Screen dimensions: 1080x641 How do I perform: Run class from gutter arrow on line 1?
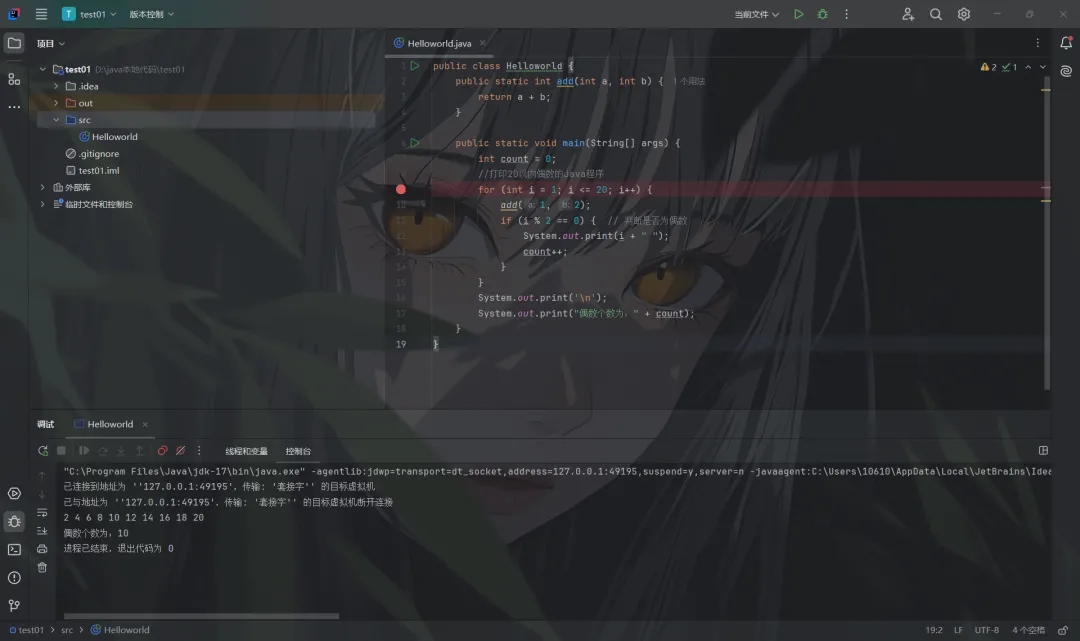pos(415,66)
